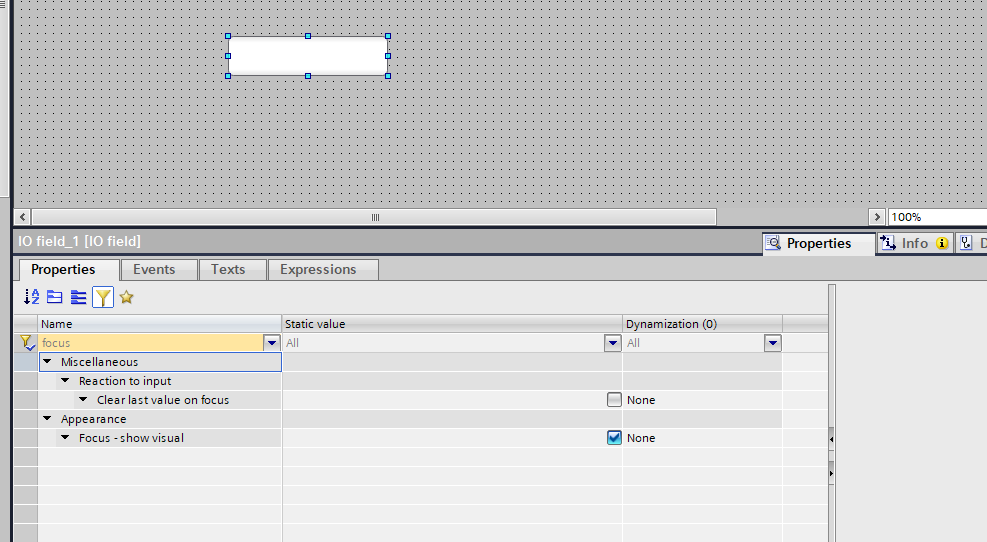Viewport: 987px width, 542px height.
Task: Click the upper splitter arrow right of table
Action: pyautogui.click(x=832, y=439)
